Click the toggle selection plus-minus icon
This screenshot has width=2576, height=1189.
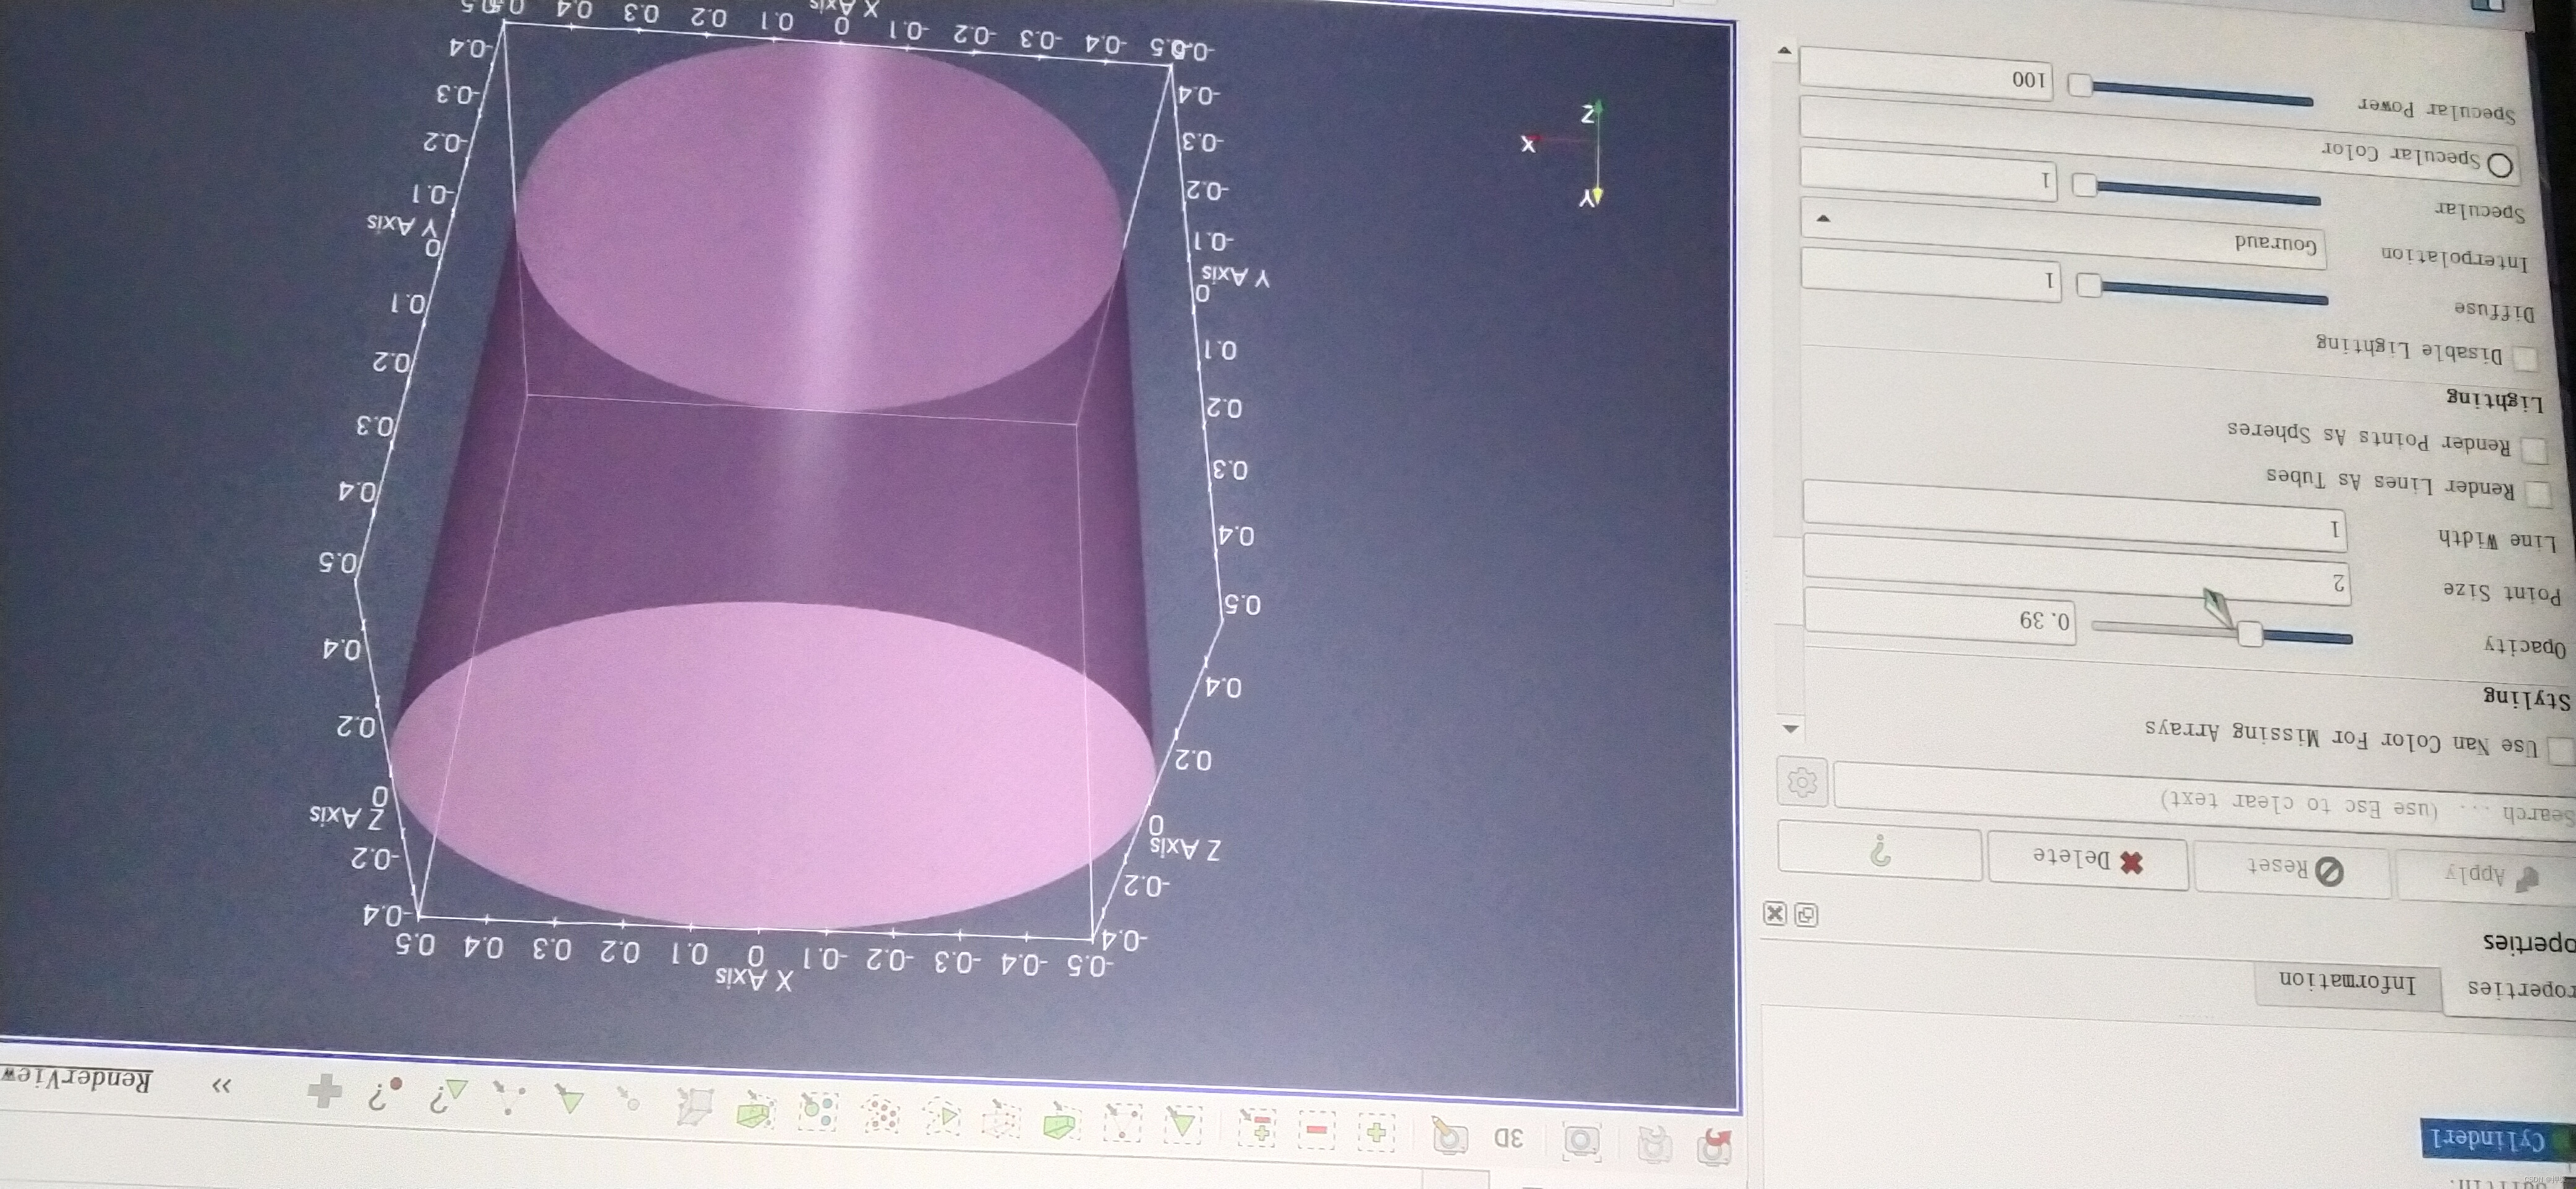tap(1256, 1127)
